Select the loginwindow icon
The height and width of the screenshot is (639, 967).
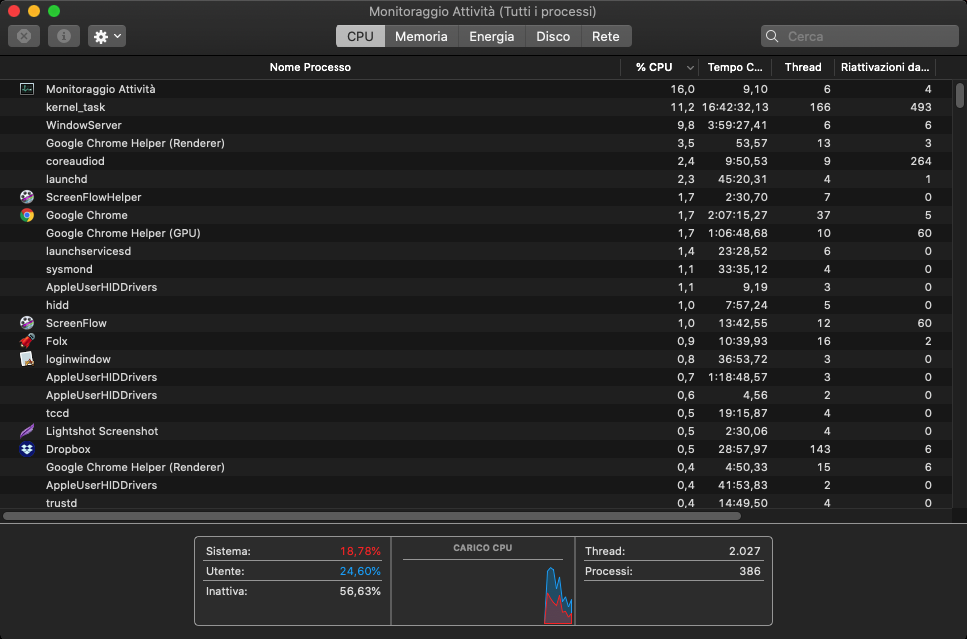click(27, 358)
